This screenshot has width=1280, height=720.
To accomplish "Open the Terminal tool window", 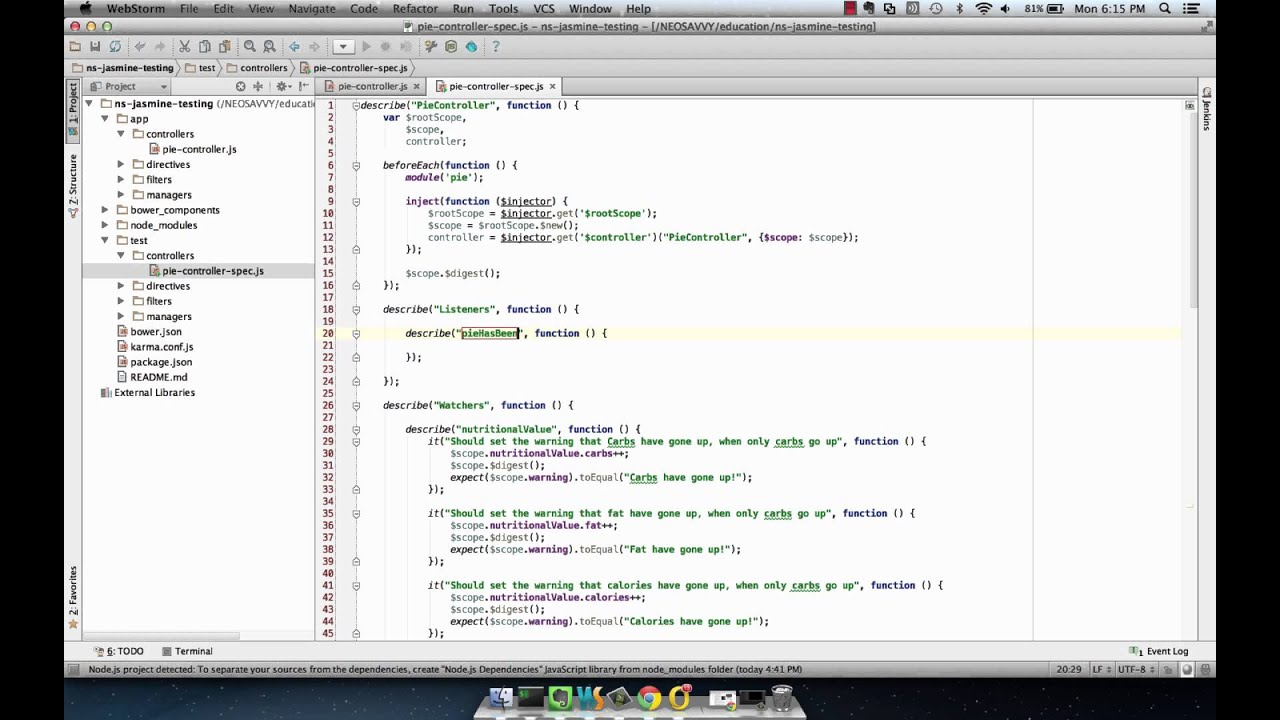I will [187, 651].
